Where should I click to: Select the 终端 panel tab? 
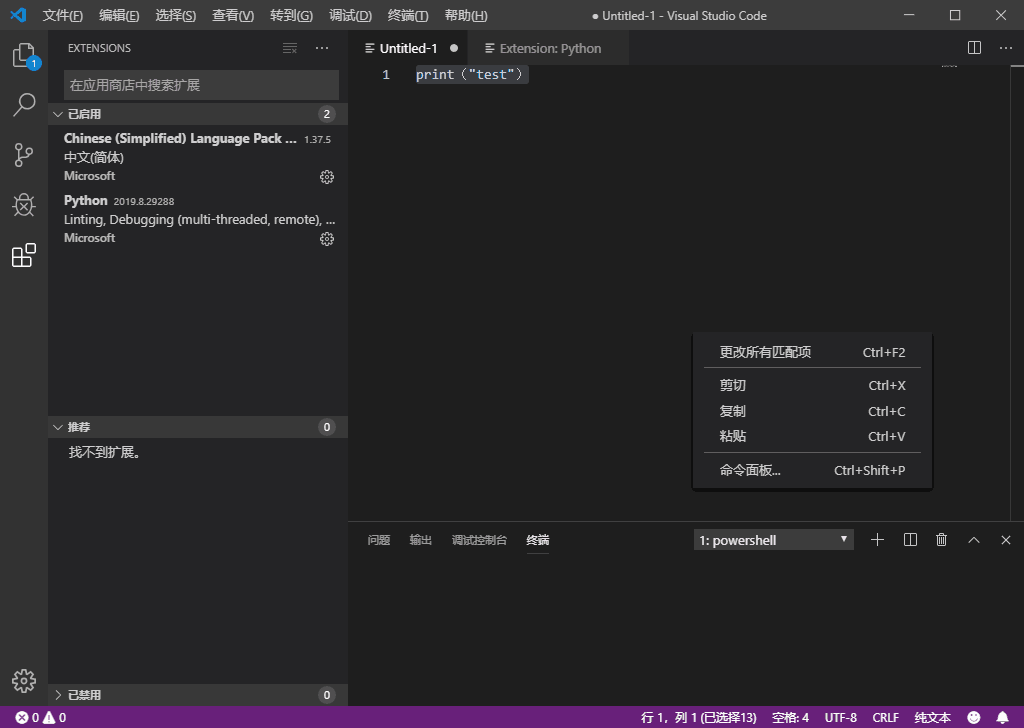[537, 540]
